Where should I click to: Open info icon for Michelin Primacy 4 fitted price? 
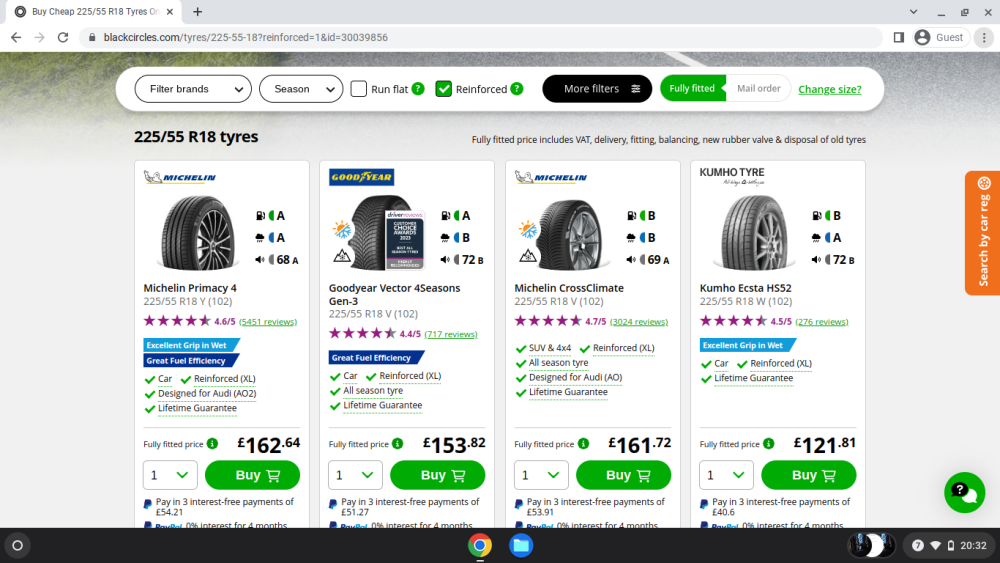click(212, 444)
